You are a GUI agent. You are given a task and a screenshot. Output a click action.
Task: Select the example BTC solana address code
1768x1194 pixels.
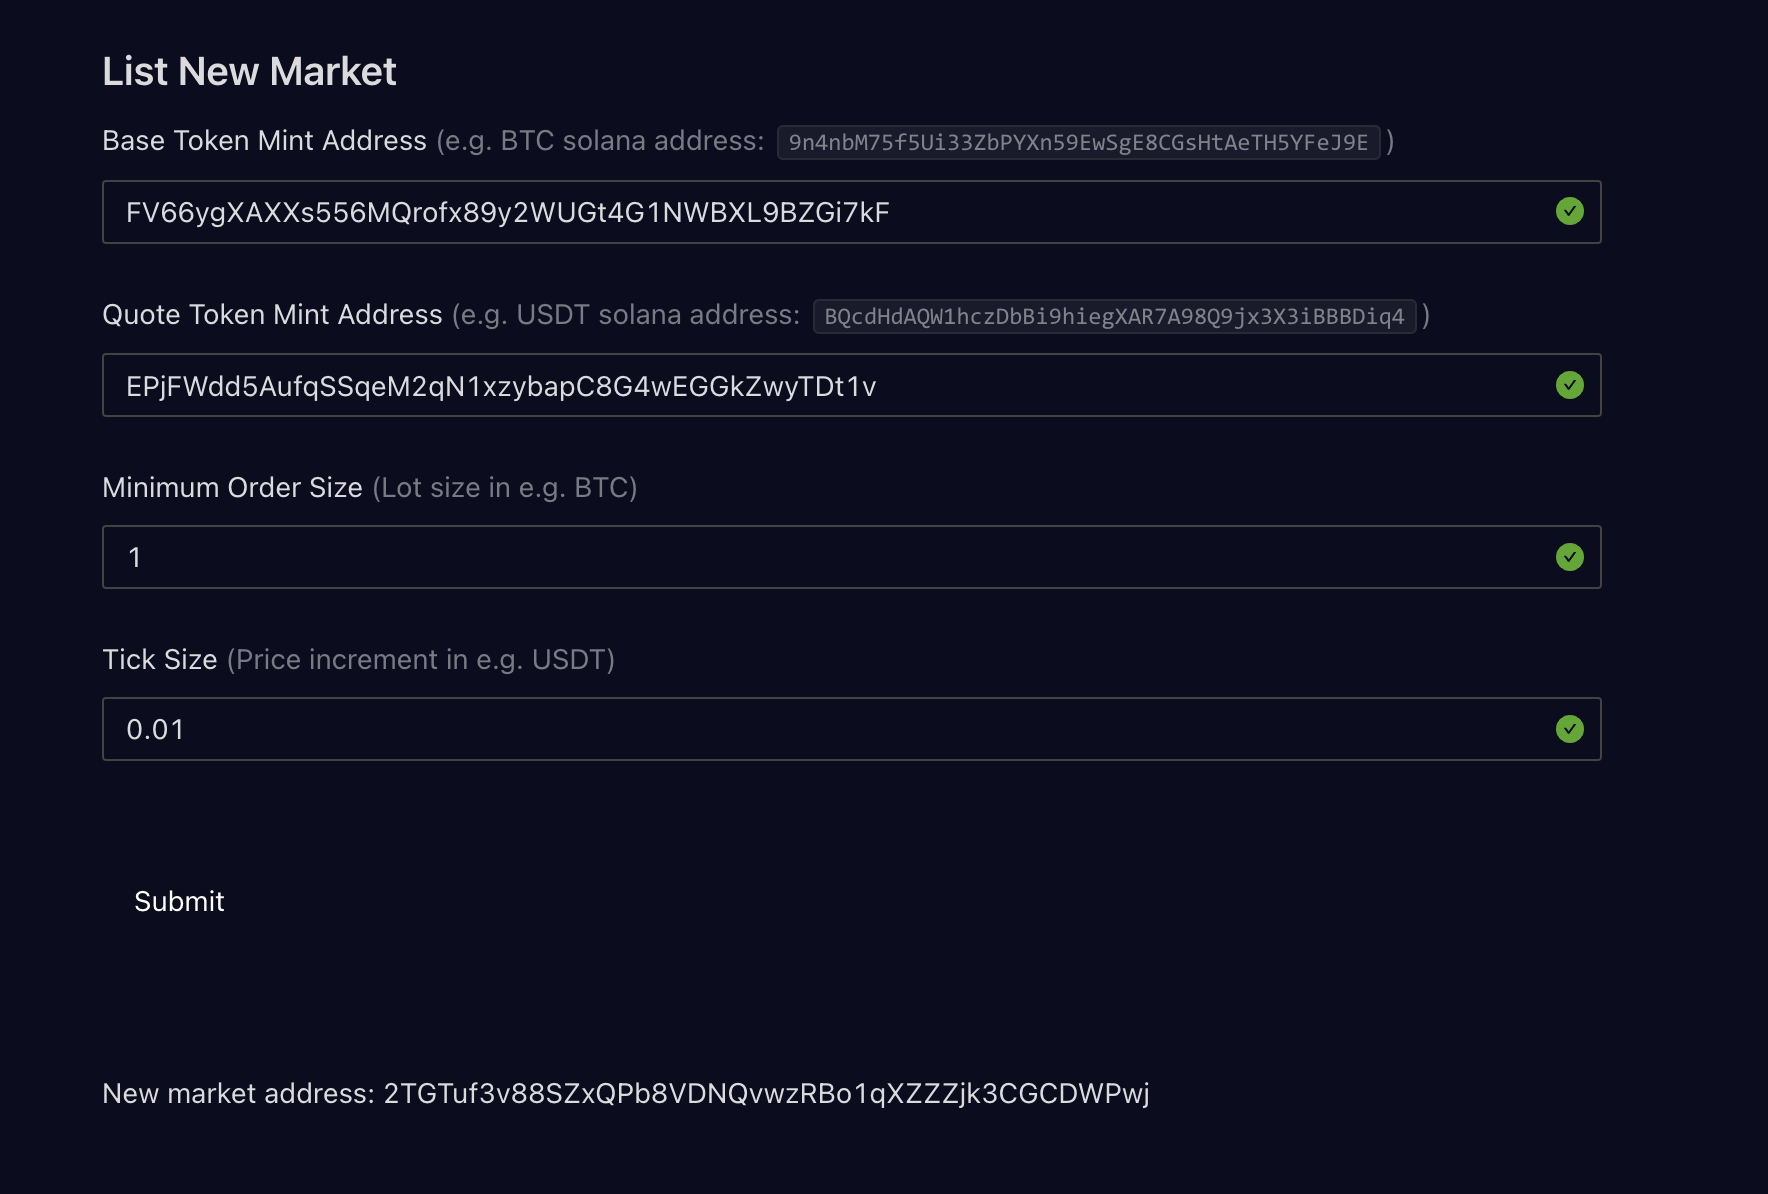pyautogui.click(x=1078, y=142)
